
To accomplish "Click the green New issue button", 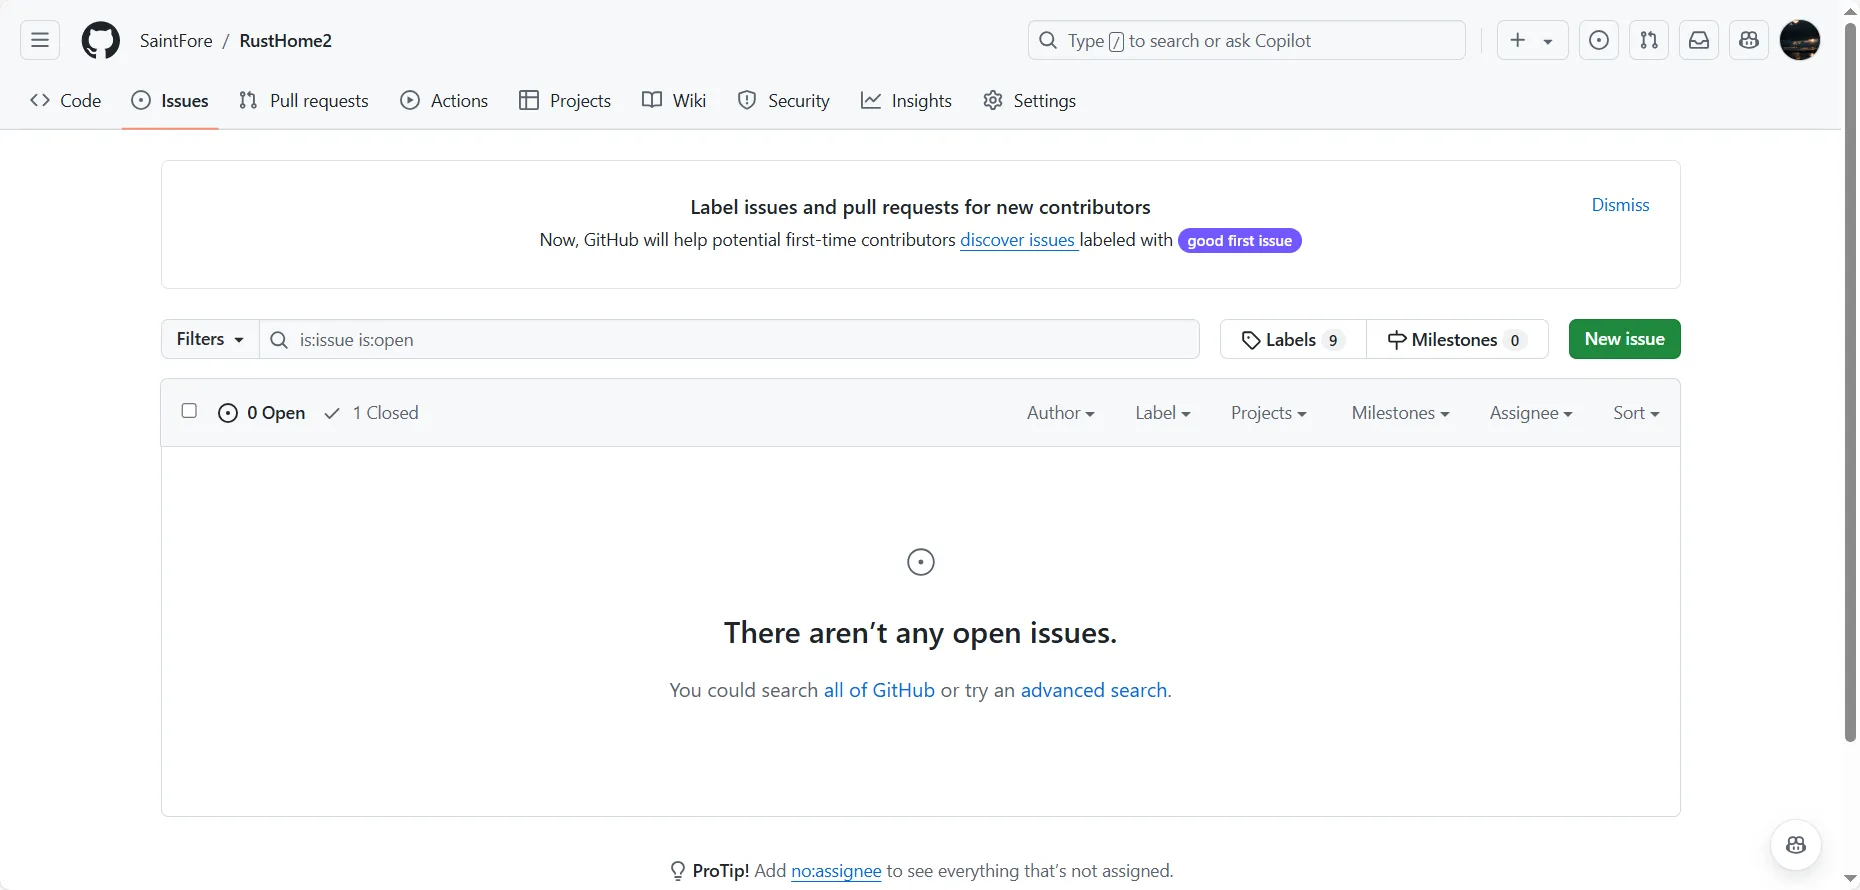I will tap(1624, 339).
